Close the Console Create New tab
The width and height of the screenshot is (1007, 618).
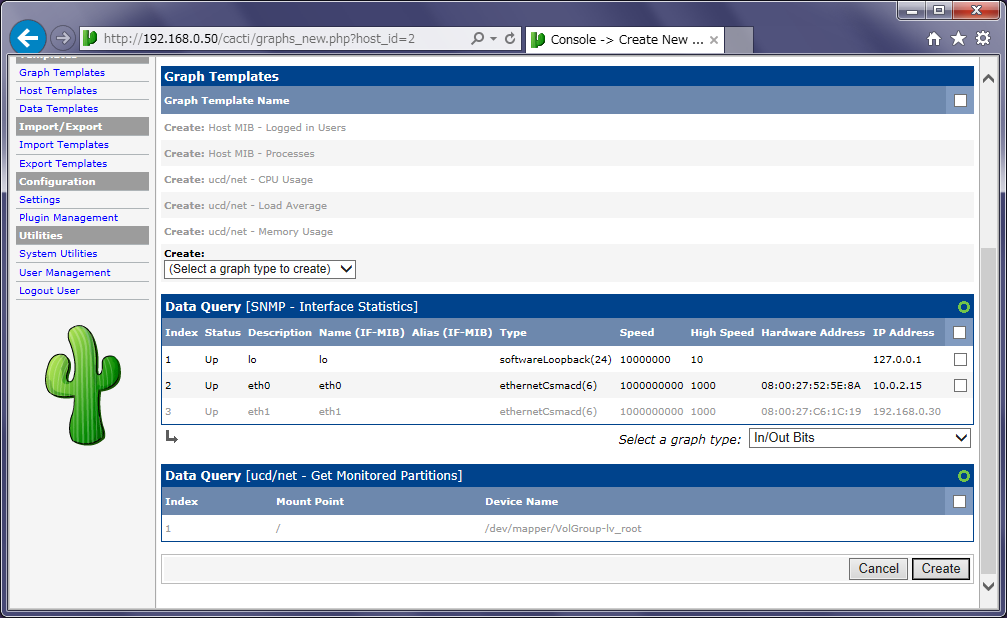pos(714,40)
